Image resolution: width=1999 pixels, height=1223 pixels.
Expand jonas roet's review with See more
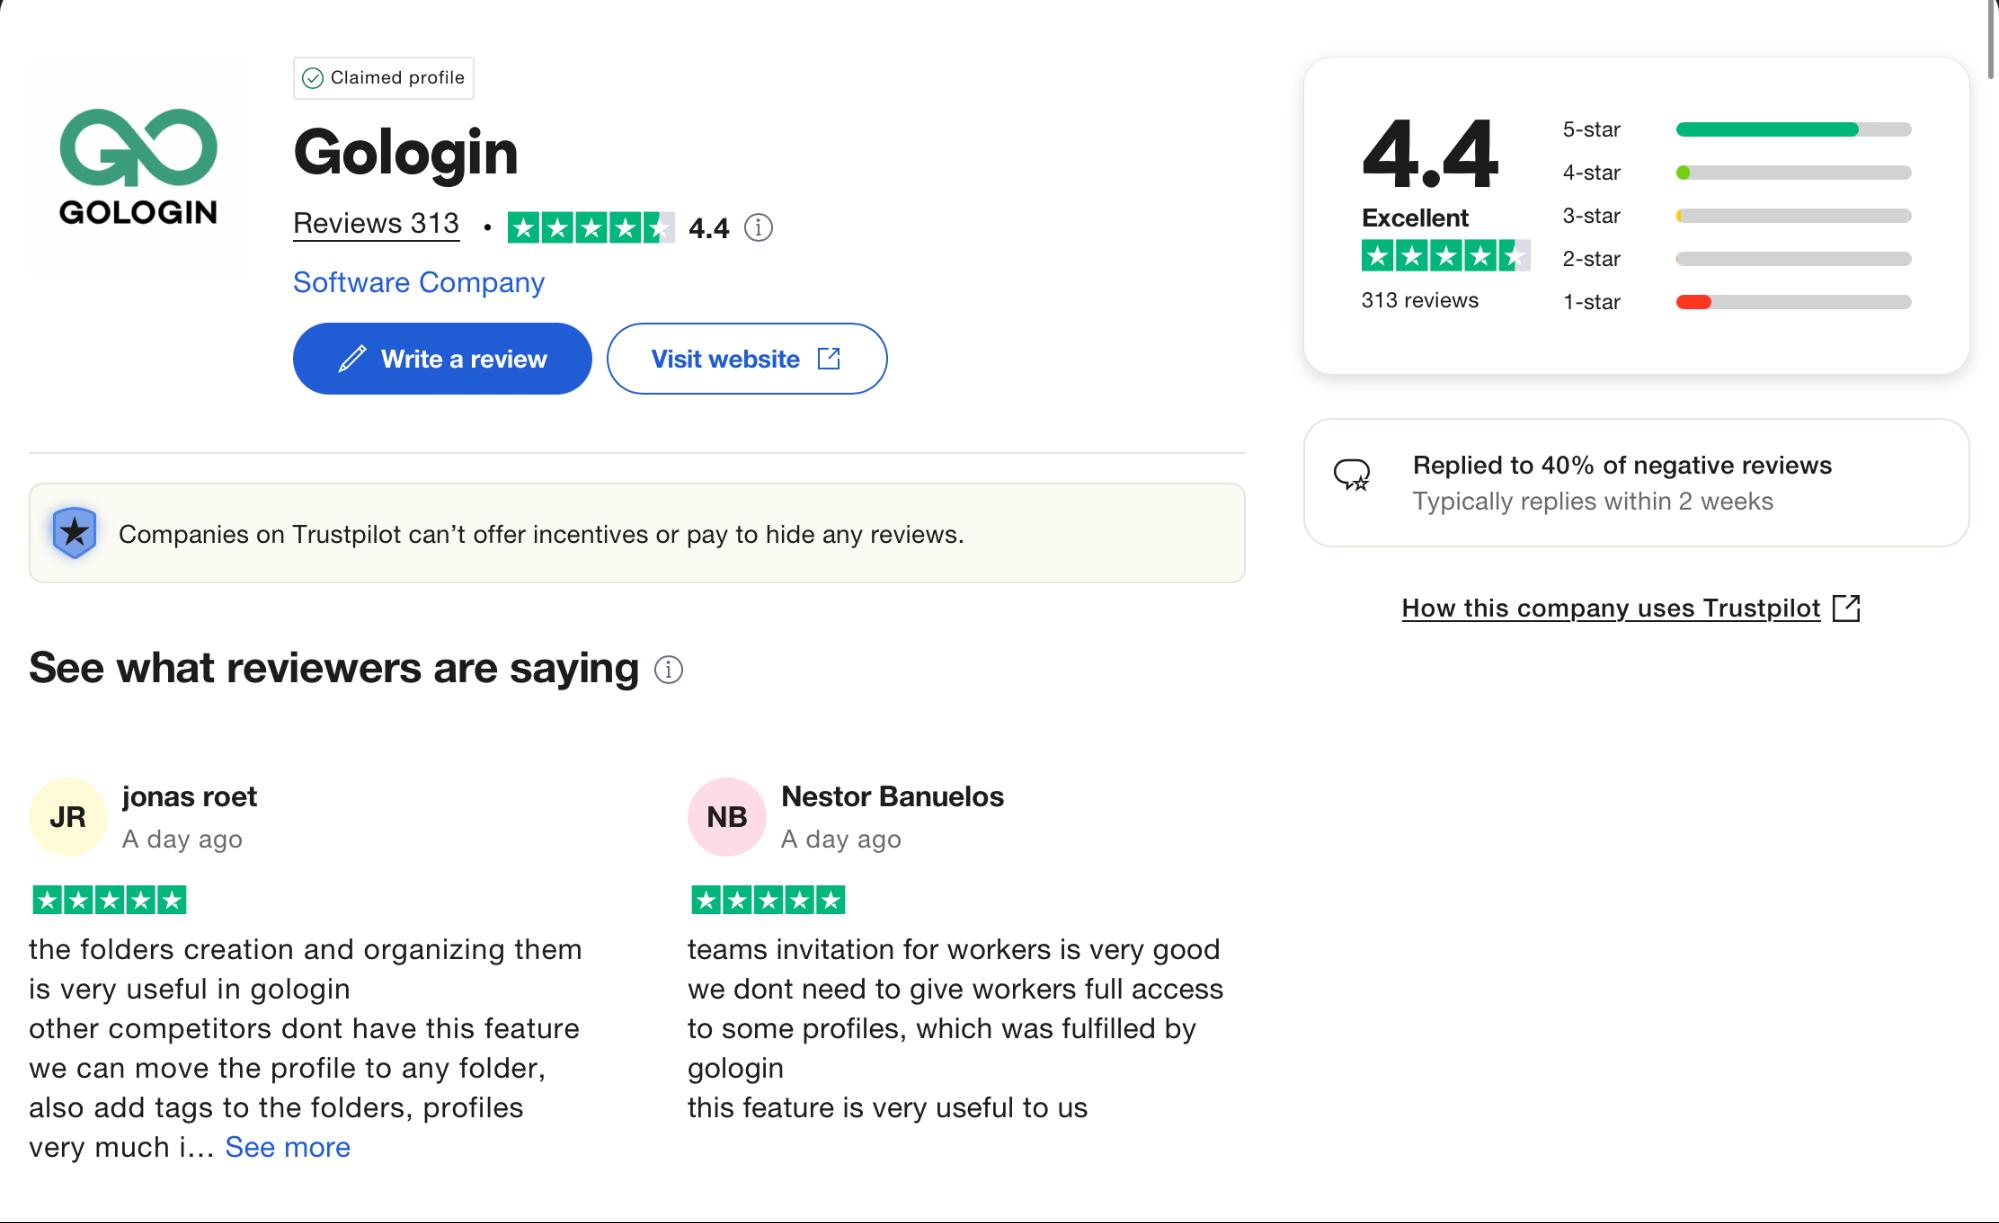[x=288, y=1147]
